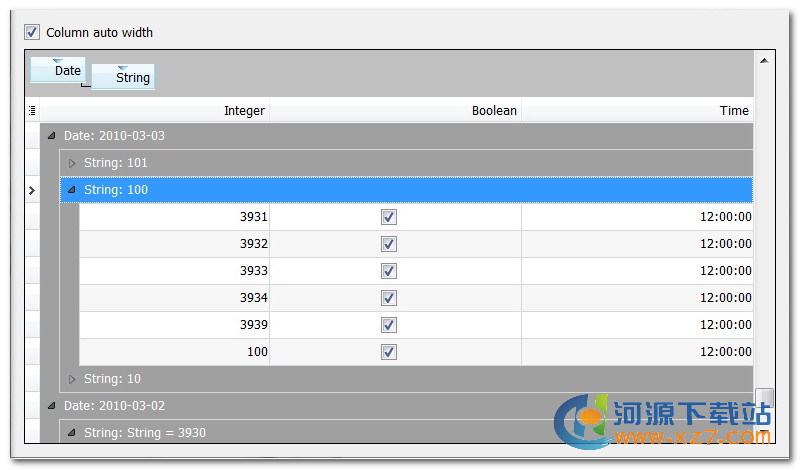Uncheck the Boolean box in row 3931
This screenshot has width=800, height=470.
[x=389, y=217]
